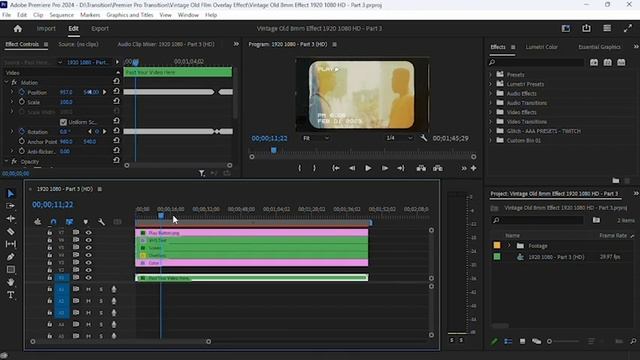Toggle Linked Selection in timeline
640x360 pixels.
click(70, 222)
